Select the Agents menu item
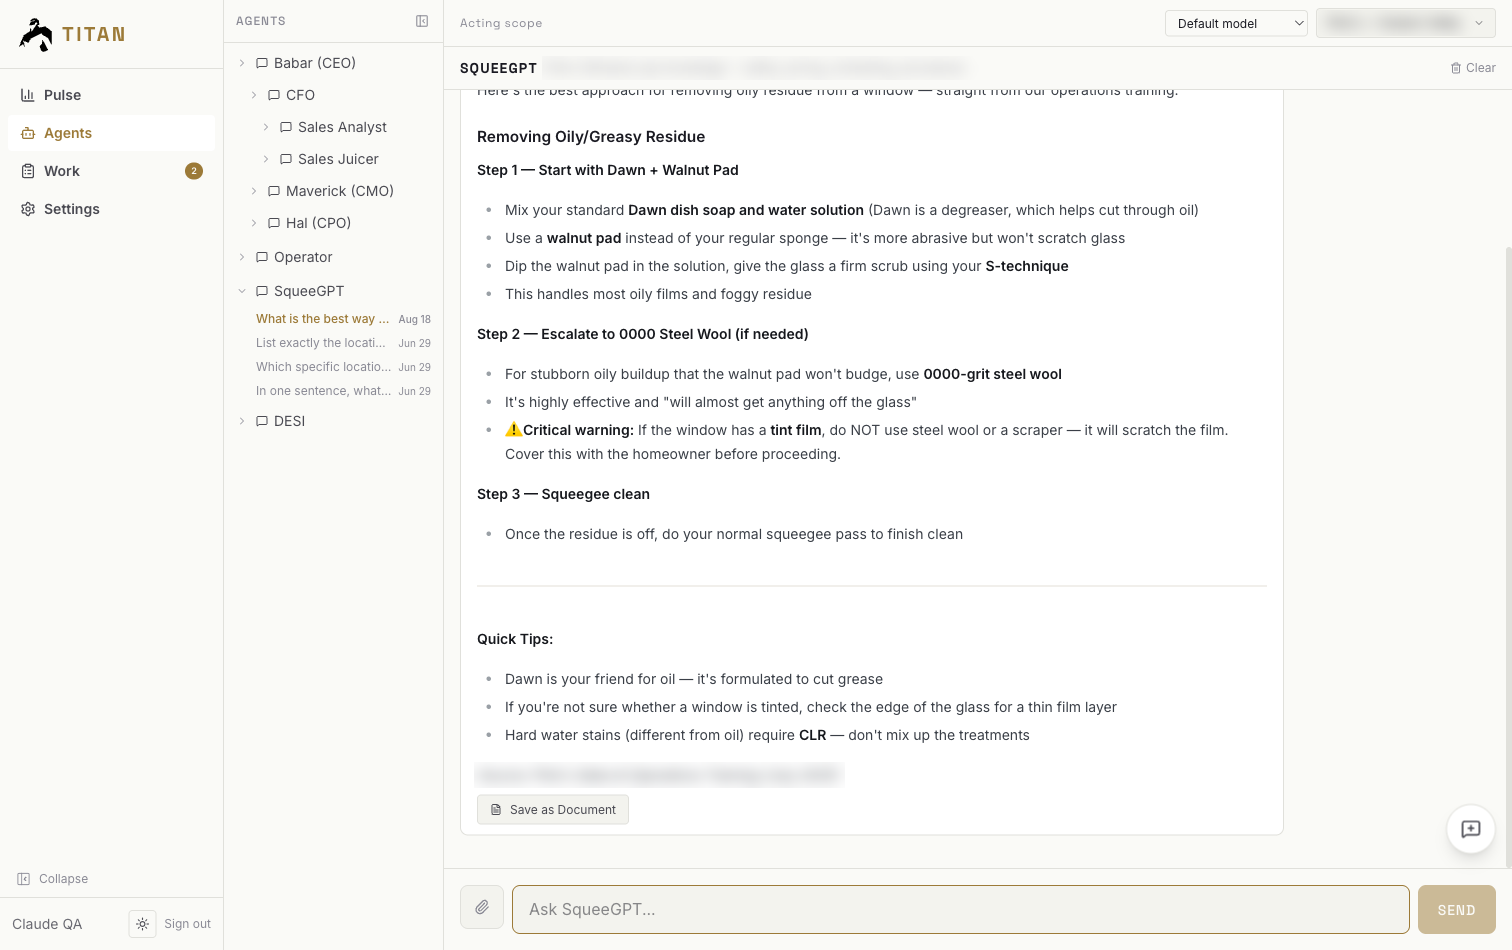The width and height of the screenshot is (1512, 950). [x=111, y=133]
